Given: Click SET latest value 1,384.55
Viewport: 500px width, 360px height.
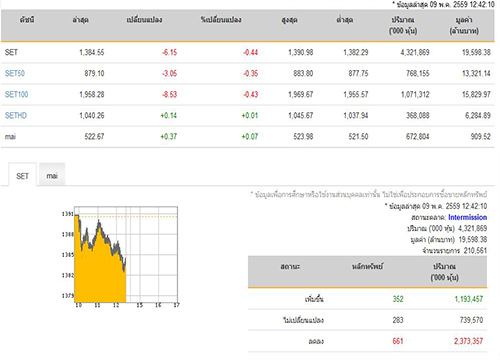Looking at the screenshot, I should pos(92,52).
